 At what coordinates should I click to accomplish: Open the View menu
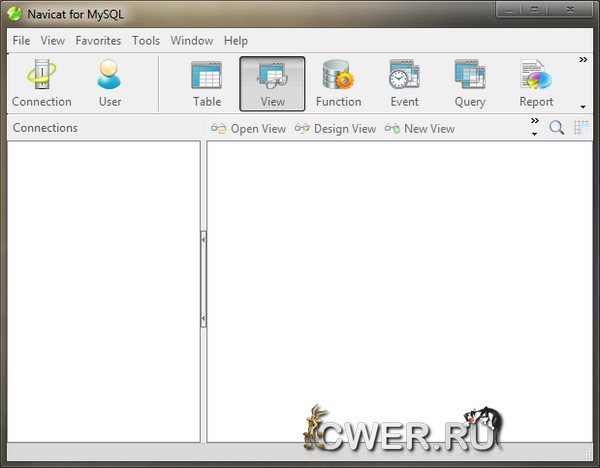(x=53, y=41)
